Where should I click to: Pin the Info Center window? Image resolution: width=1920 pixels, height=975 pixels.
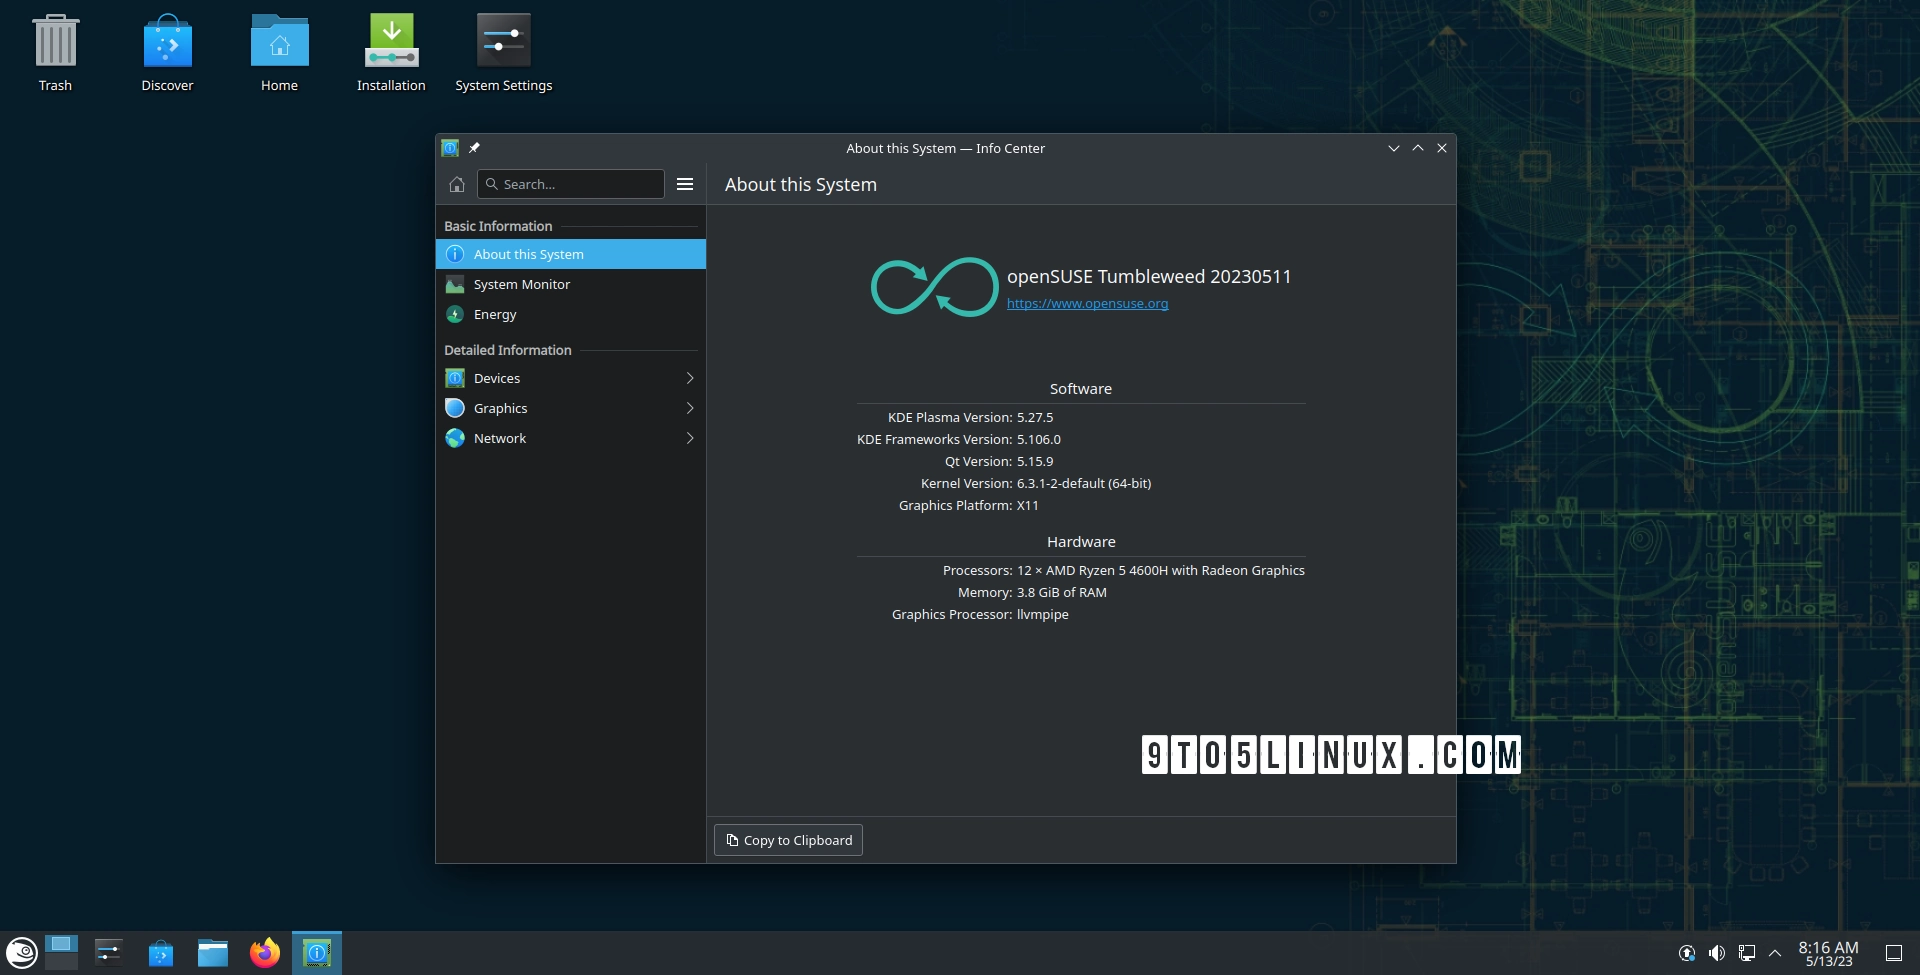[474, 147]
